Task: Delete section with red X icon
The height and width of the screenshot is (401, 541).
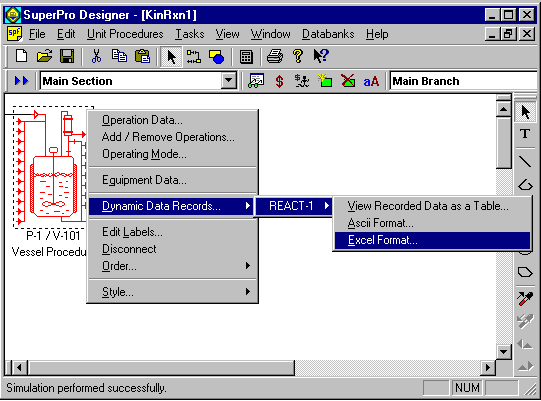Action: click(348, 81)
